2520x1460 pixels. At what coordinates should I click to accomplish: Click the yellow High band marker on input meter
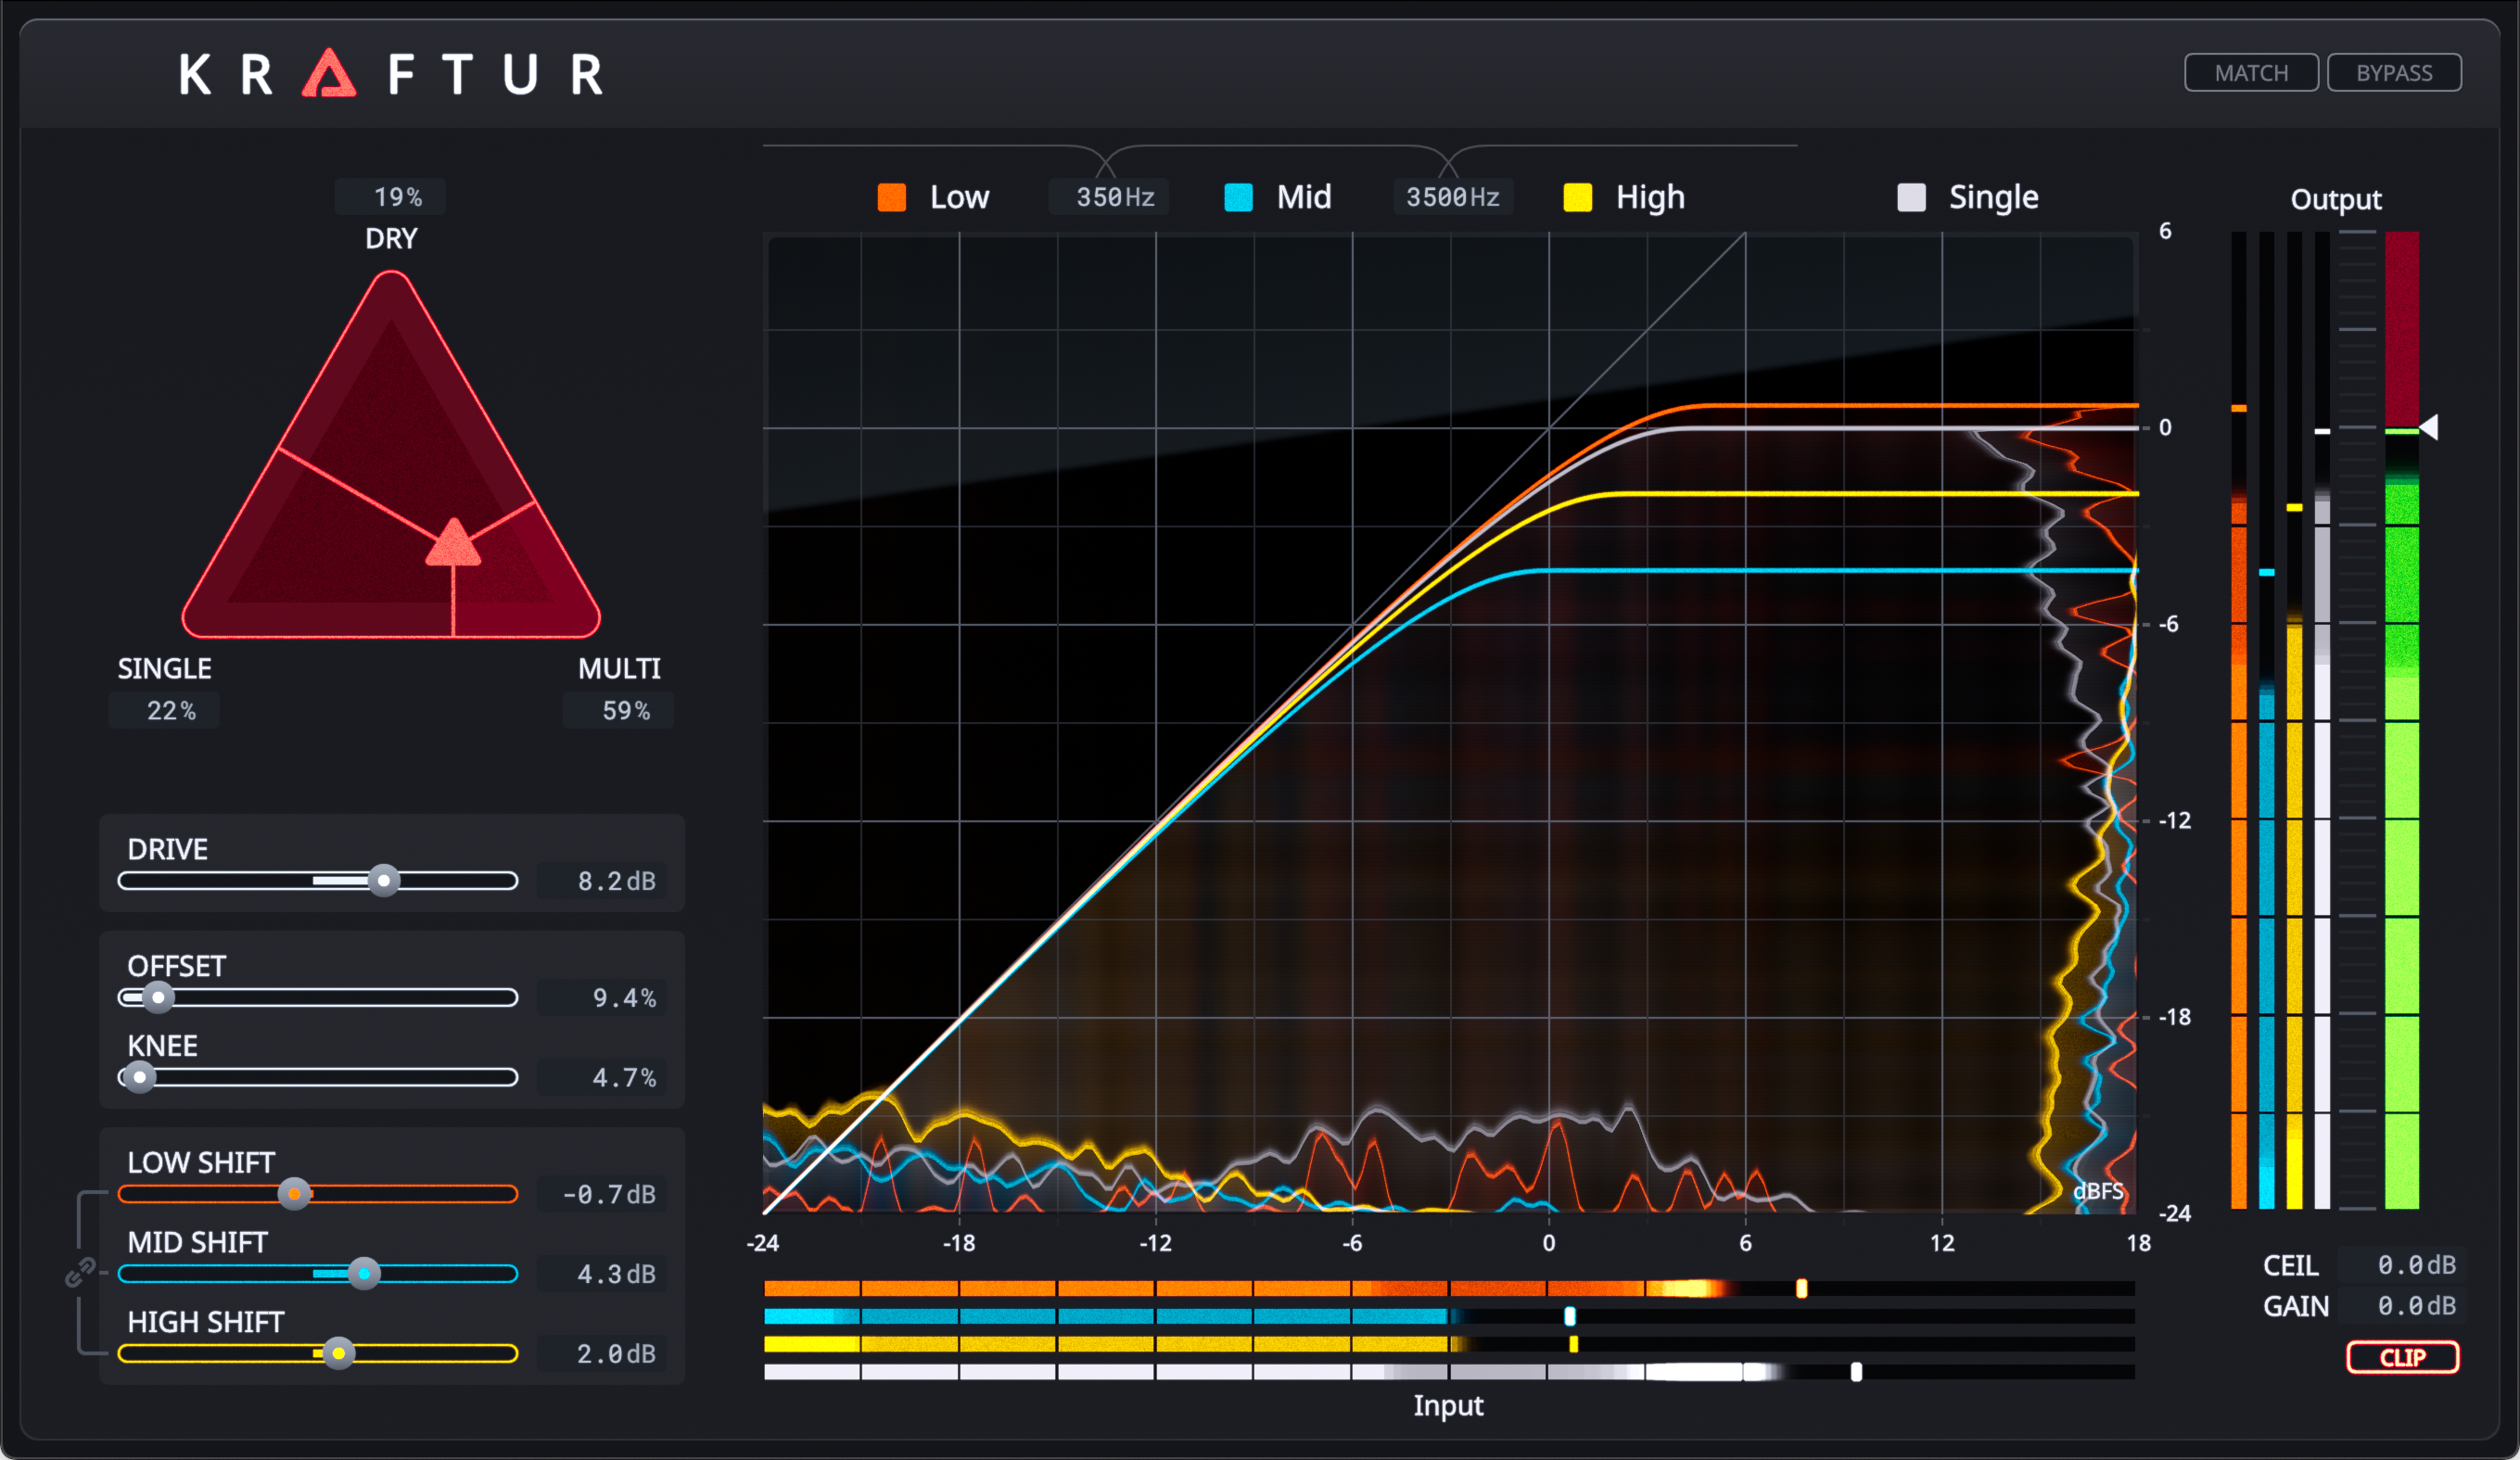click(x=1573, y=1344)
